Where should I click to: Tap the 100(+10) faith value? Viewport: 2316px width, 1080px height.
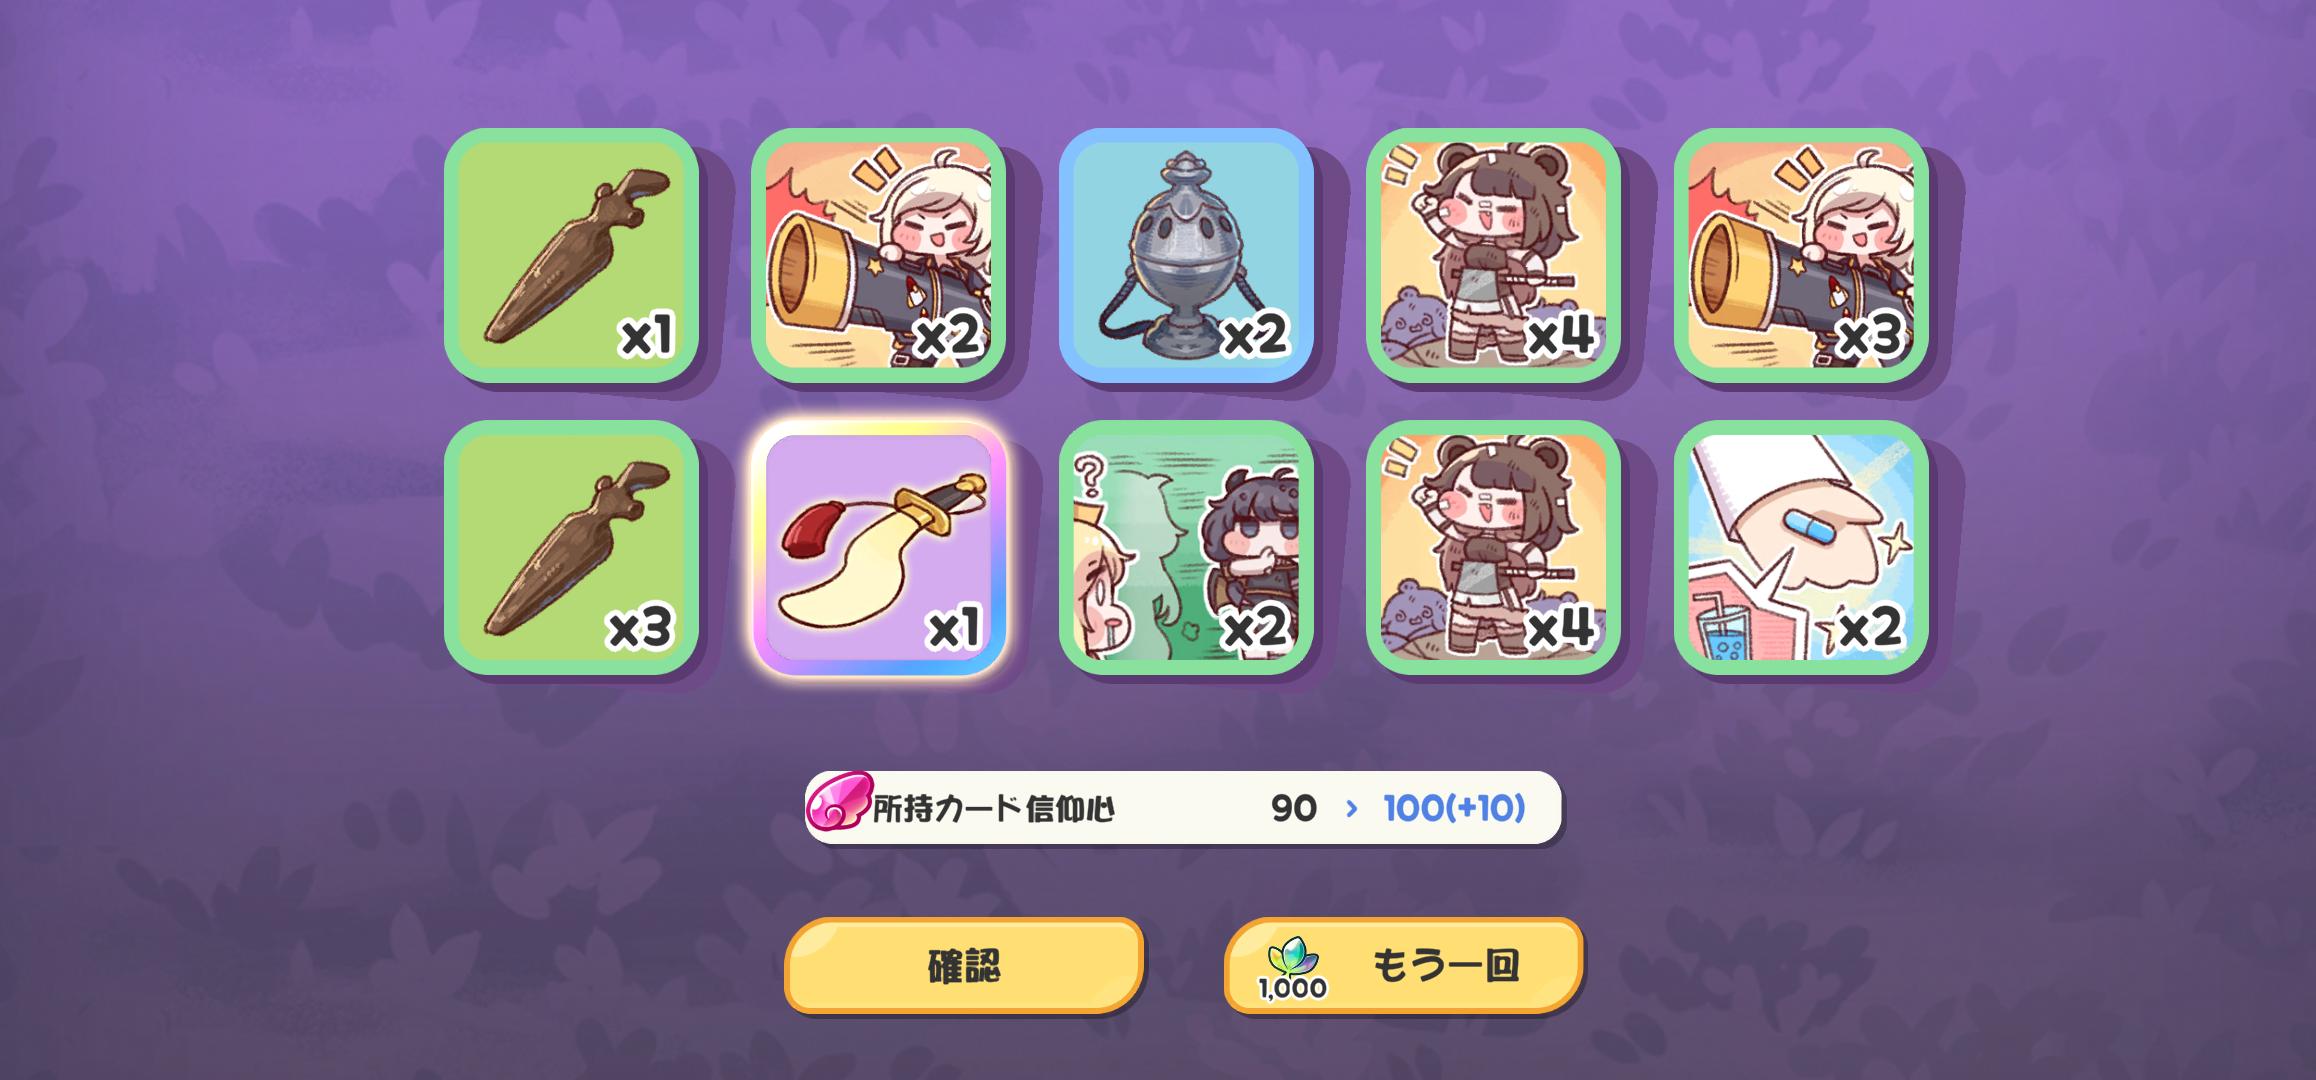1454,808
